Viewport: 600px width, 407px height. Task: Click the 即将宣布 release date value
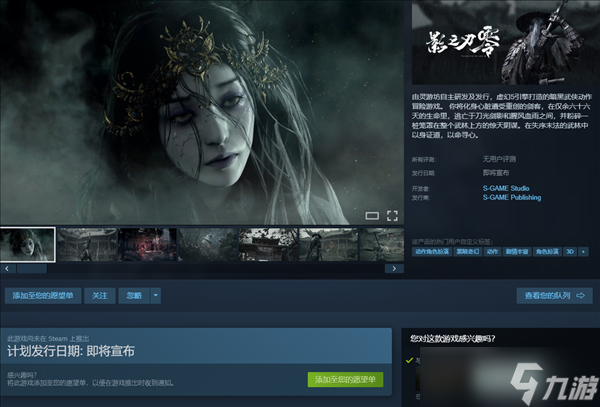(x=496, y=173)
